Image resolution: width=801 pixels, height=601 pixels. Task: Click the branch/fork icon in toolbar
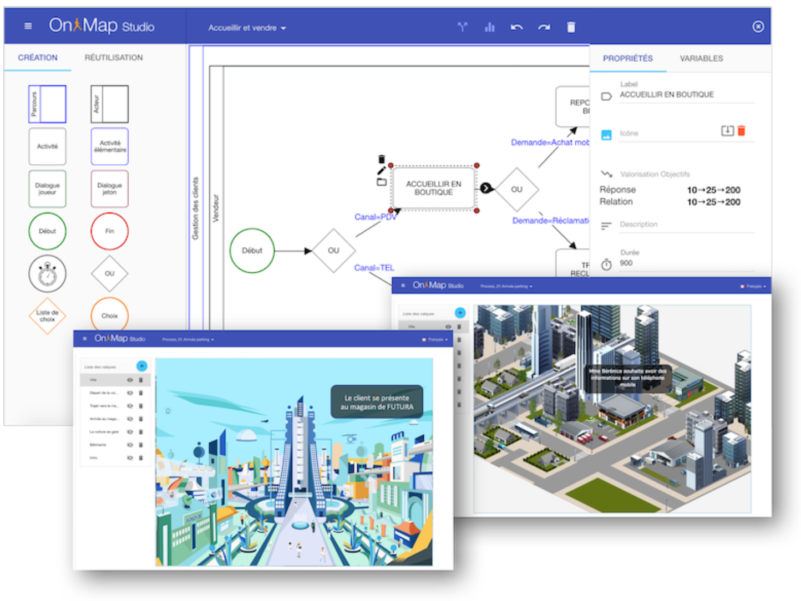(463, 27)
